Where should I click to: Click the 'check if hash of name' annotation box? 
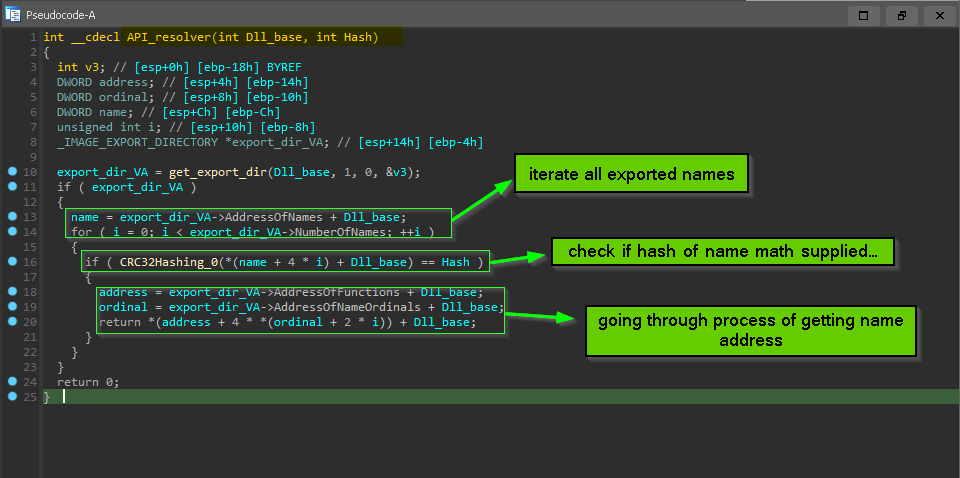[722, 252]
